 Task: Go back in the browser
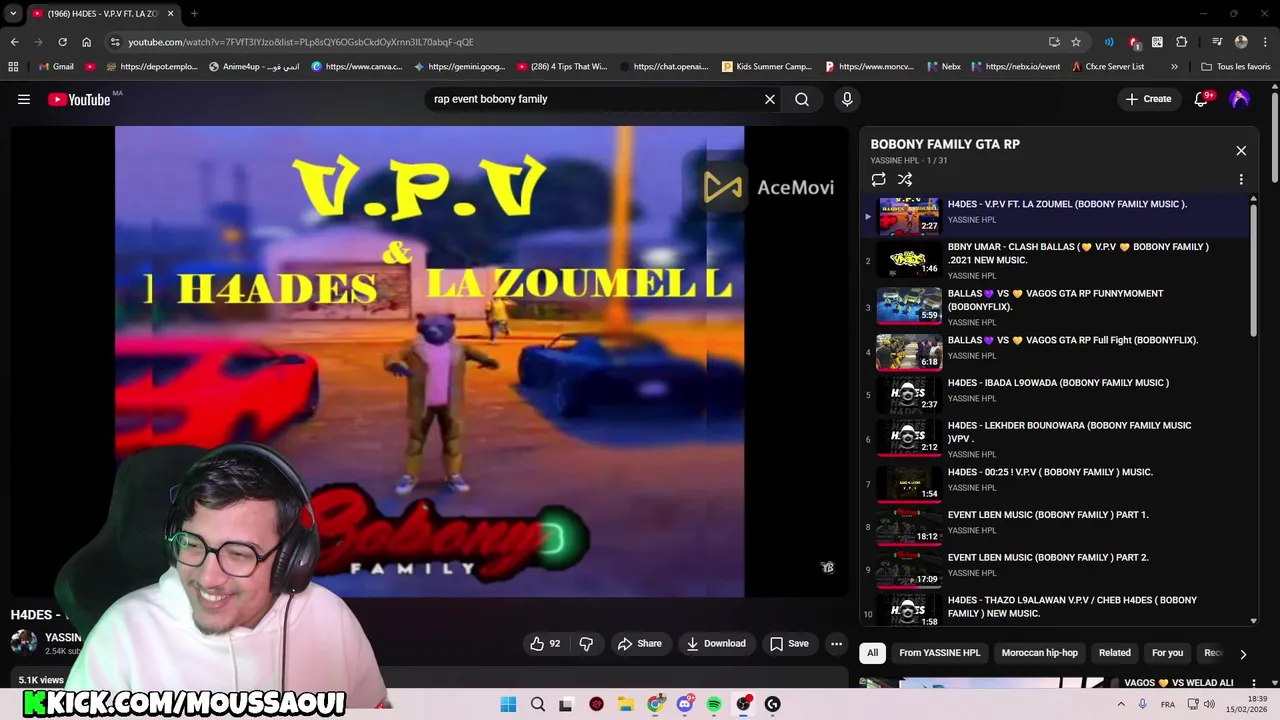(x=14, y=42)
